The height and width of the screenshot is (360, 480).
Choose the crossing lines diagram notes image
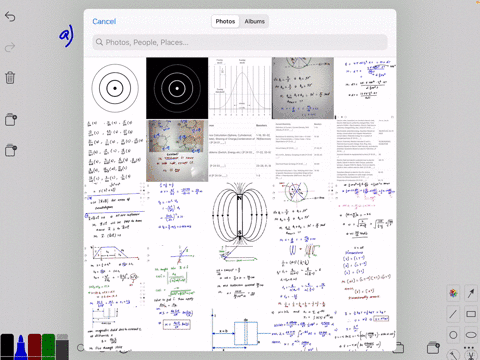177,276
